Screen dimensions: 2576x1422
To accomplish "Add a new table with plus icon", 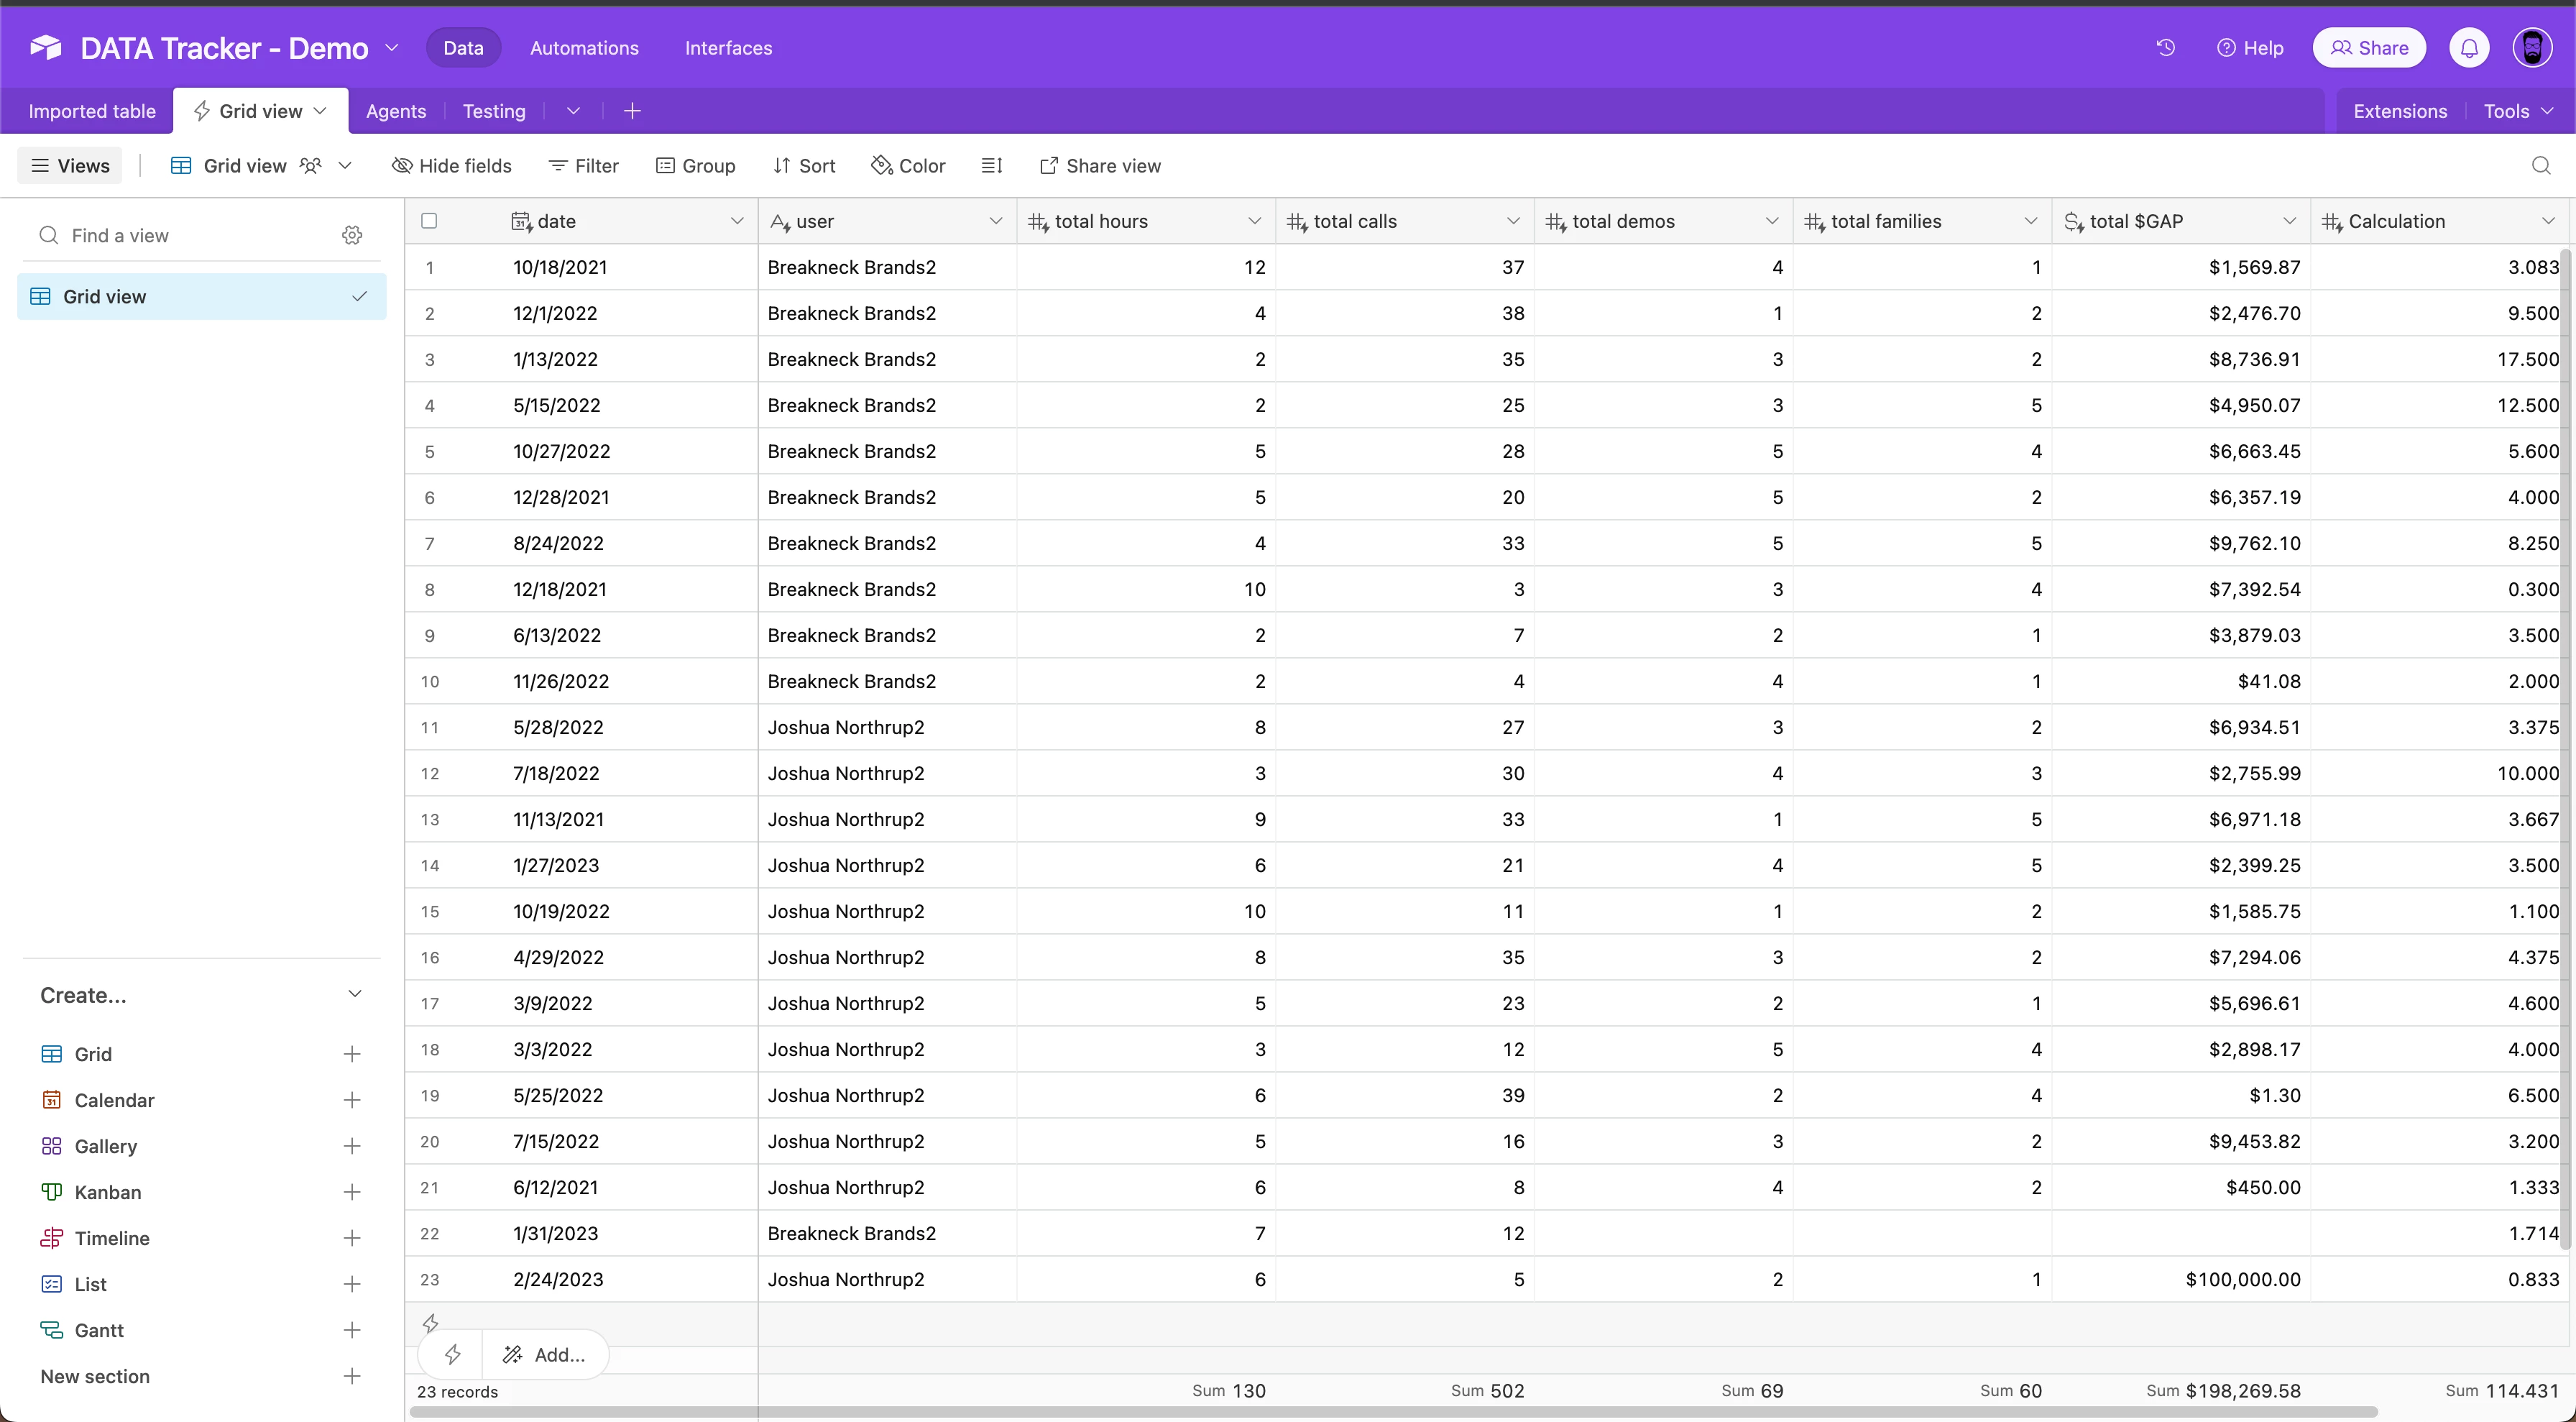I will [x=632, y=111].
